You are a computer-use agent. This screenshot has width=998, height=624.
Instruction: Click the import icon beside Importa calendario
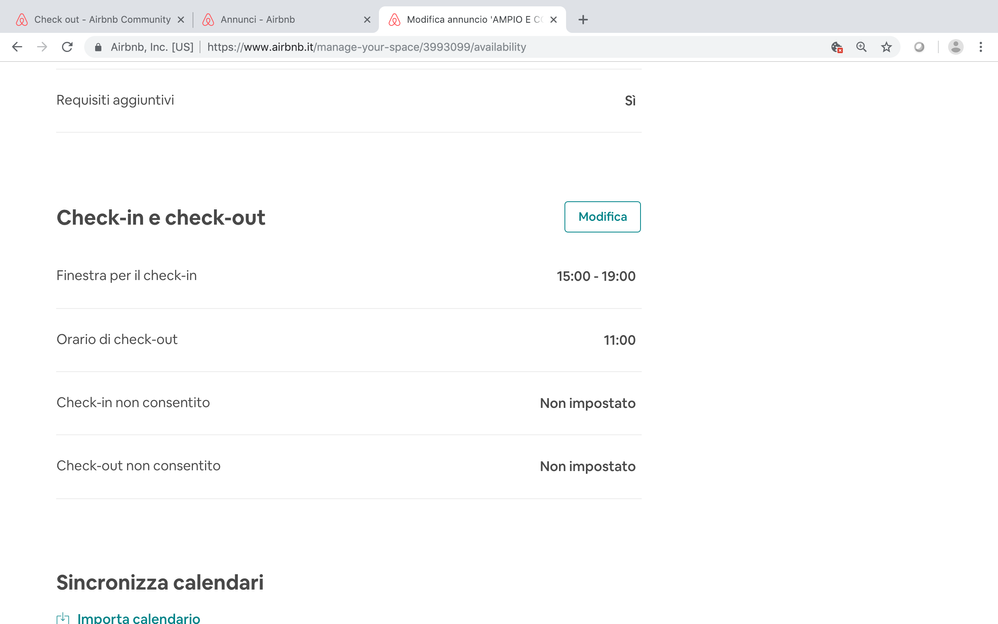tap(63, 618)
